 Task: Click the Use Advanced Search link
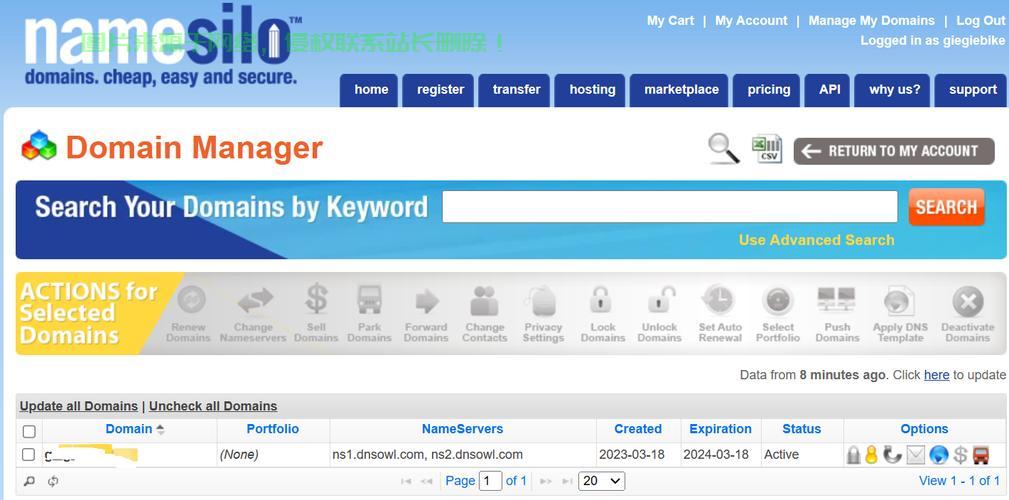click(x=817, y=240)
